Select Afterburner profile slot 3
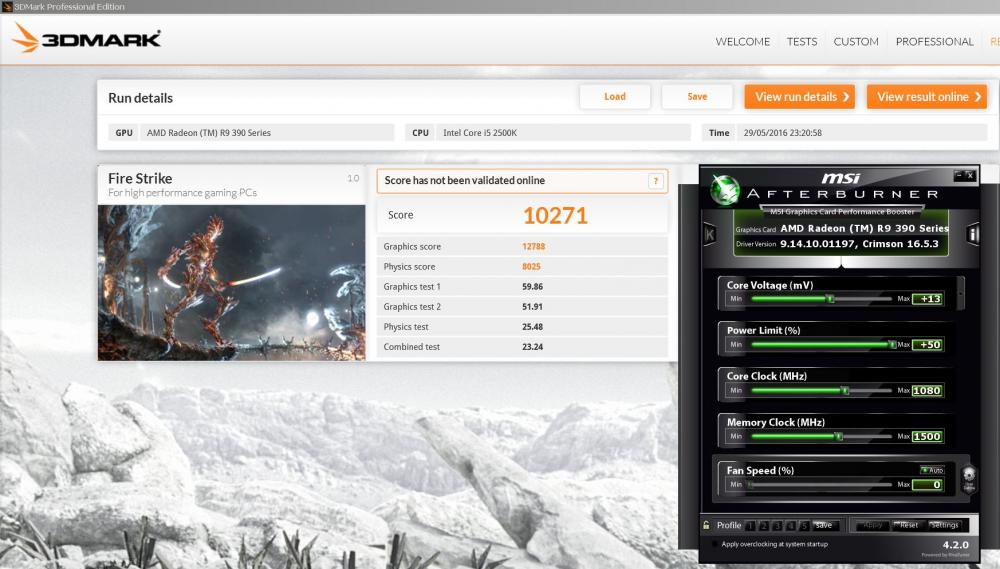This screenshot has width=1000, height=569. coord(777,526)
